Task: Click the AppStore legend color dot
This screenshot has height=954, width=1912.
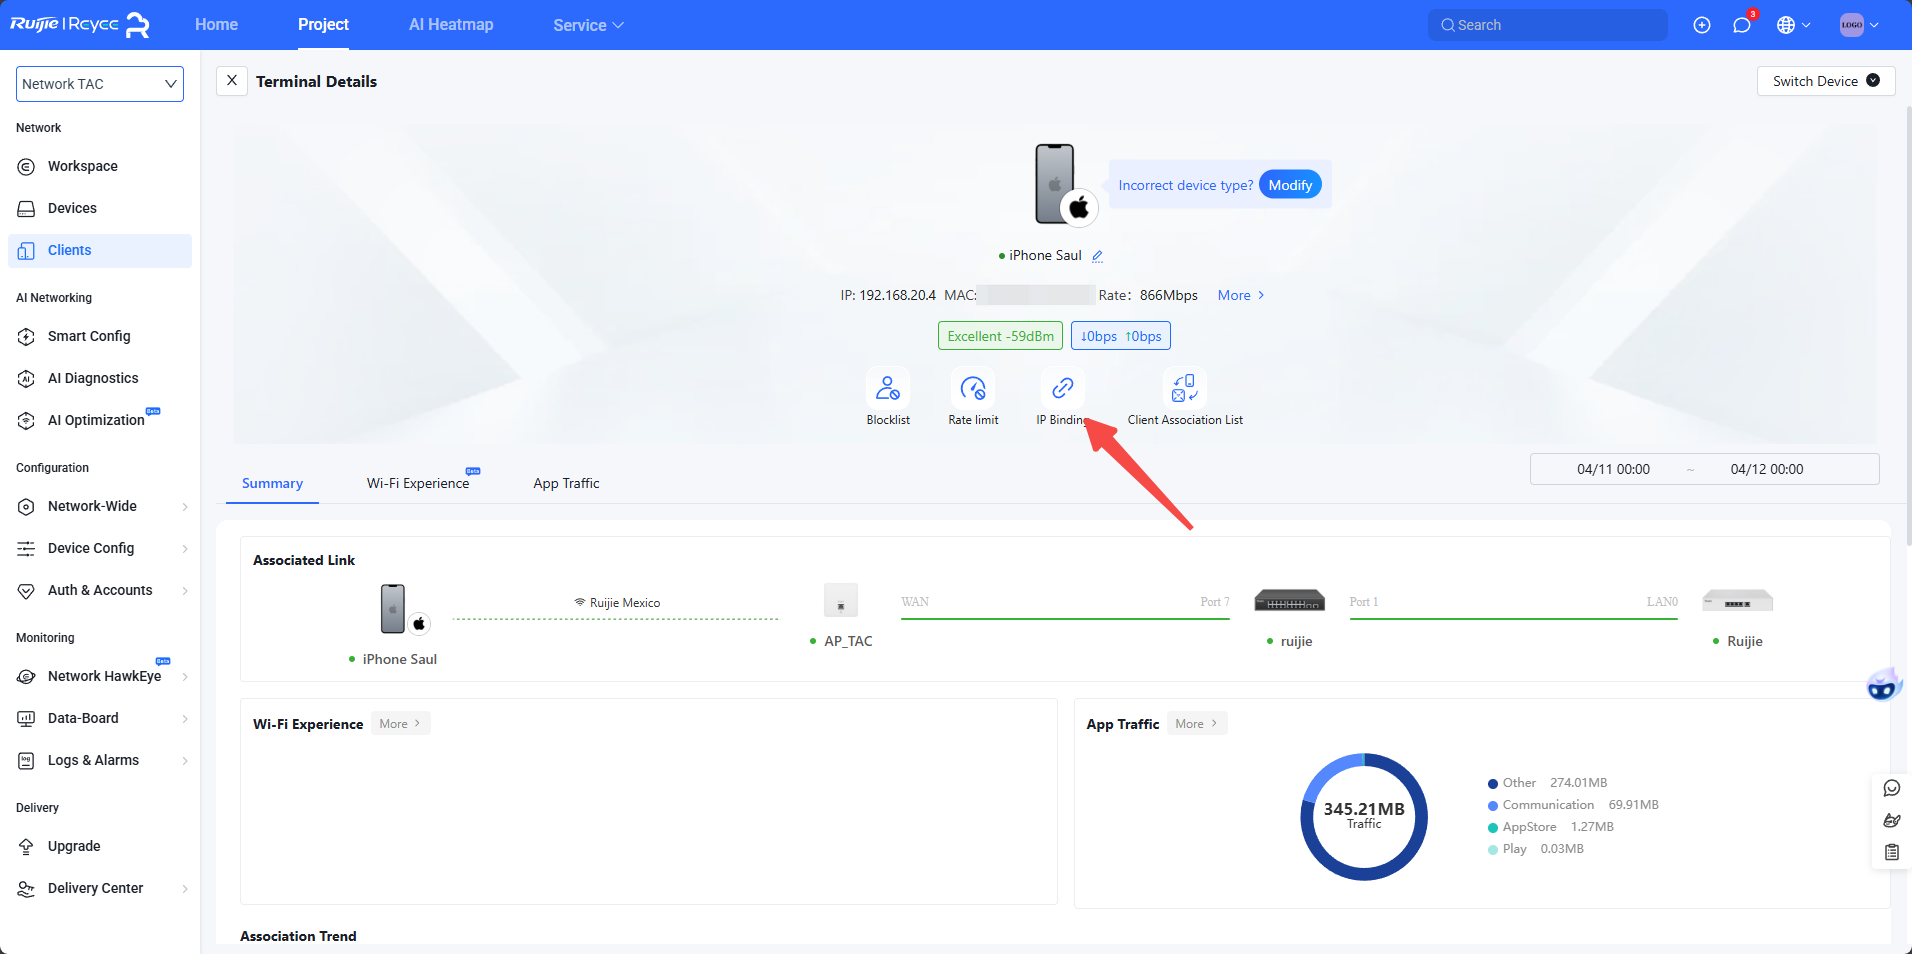Action: [1493, 828]
